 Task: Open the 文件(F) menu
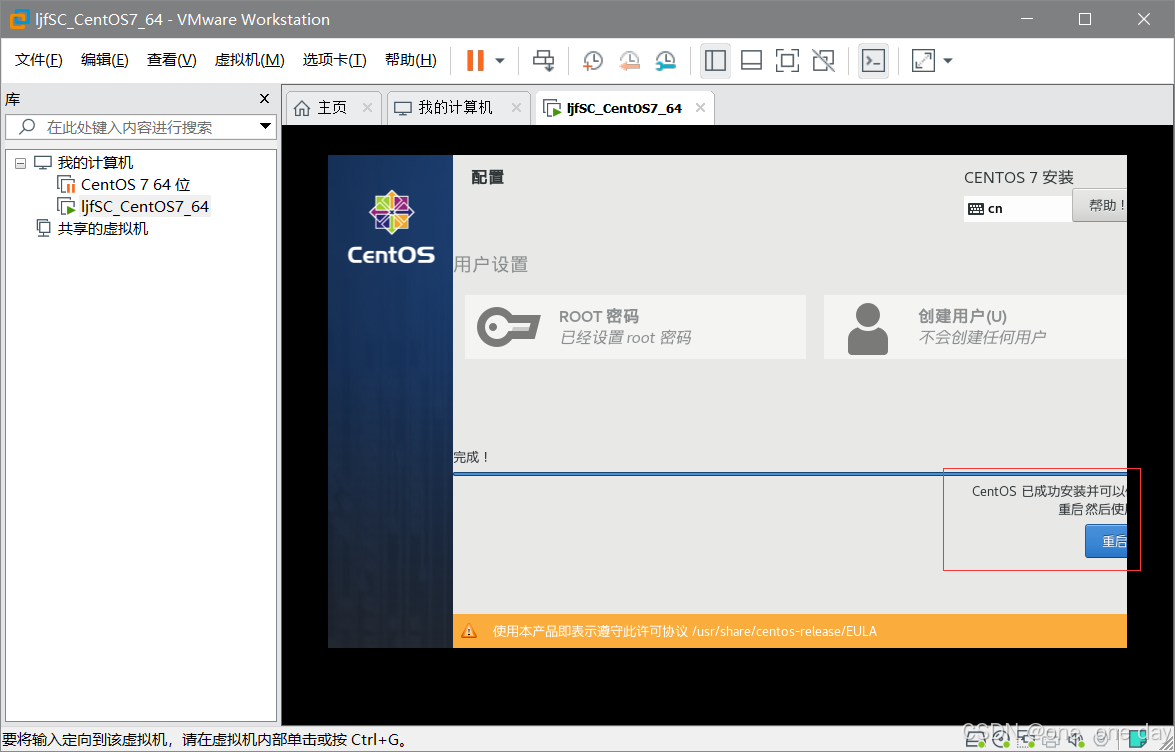coord(39,60)
